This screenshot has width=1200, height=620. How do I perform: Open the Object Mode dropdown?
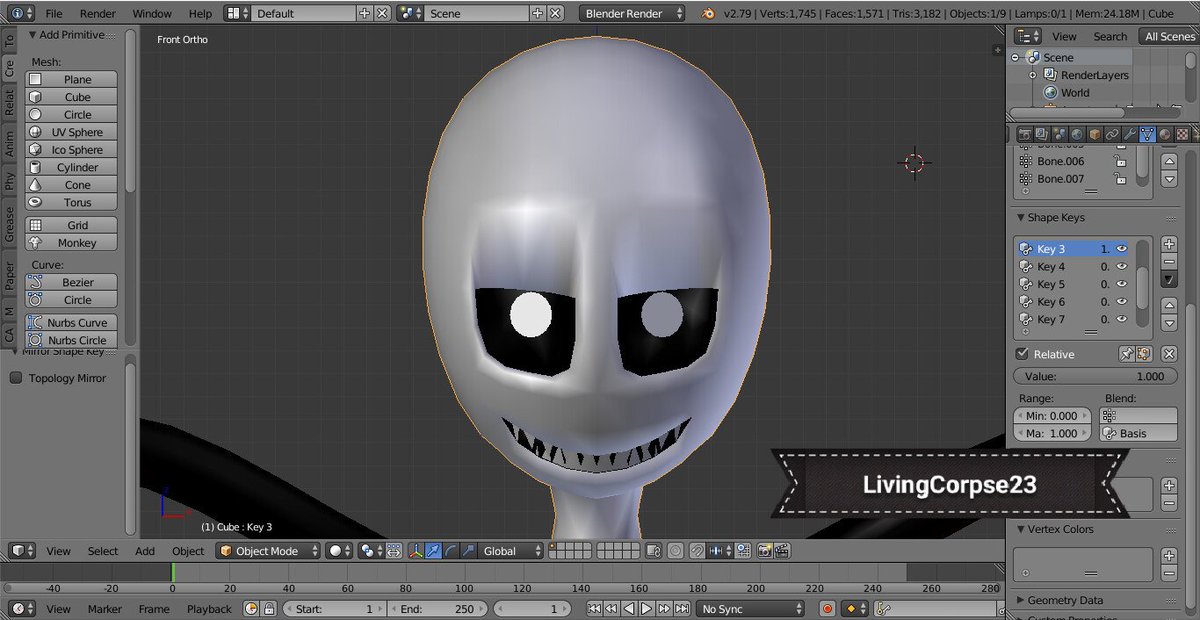point(269,551)
